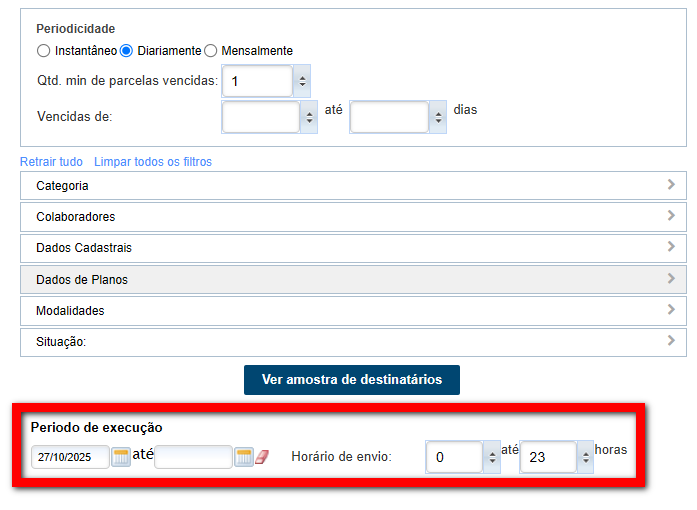This screenshot has height=510, width=697.
Task: Open calendar picker for end date
Action: (243, 457)
